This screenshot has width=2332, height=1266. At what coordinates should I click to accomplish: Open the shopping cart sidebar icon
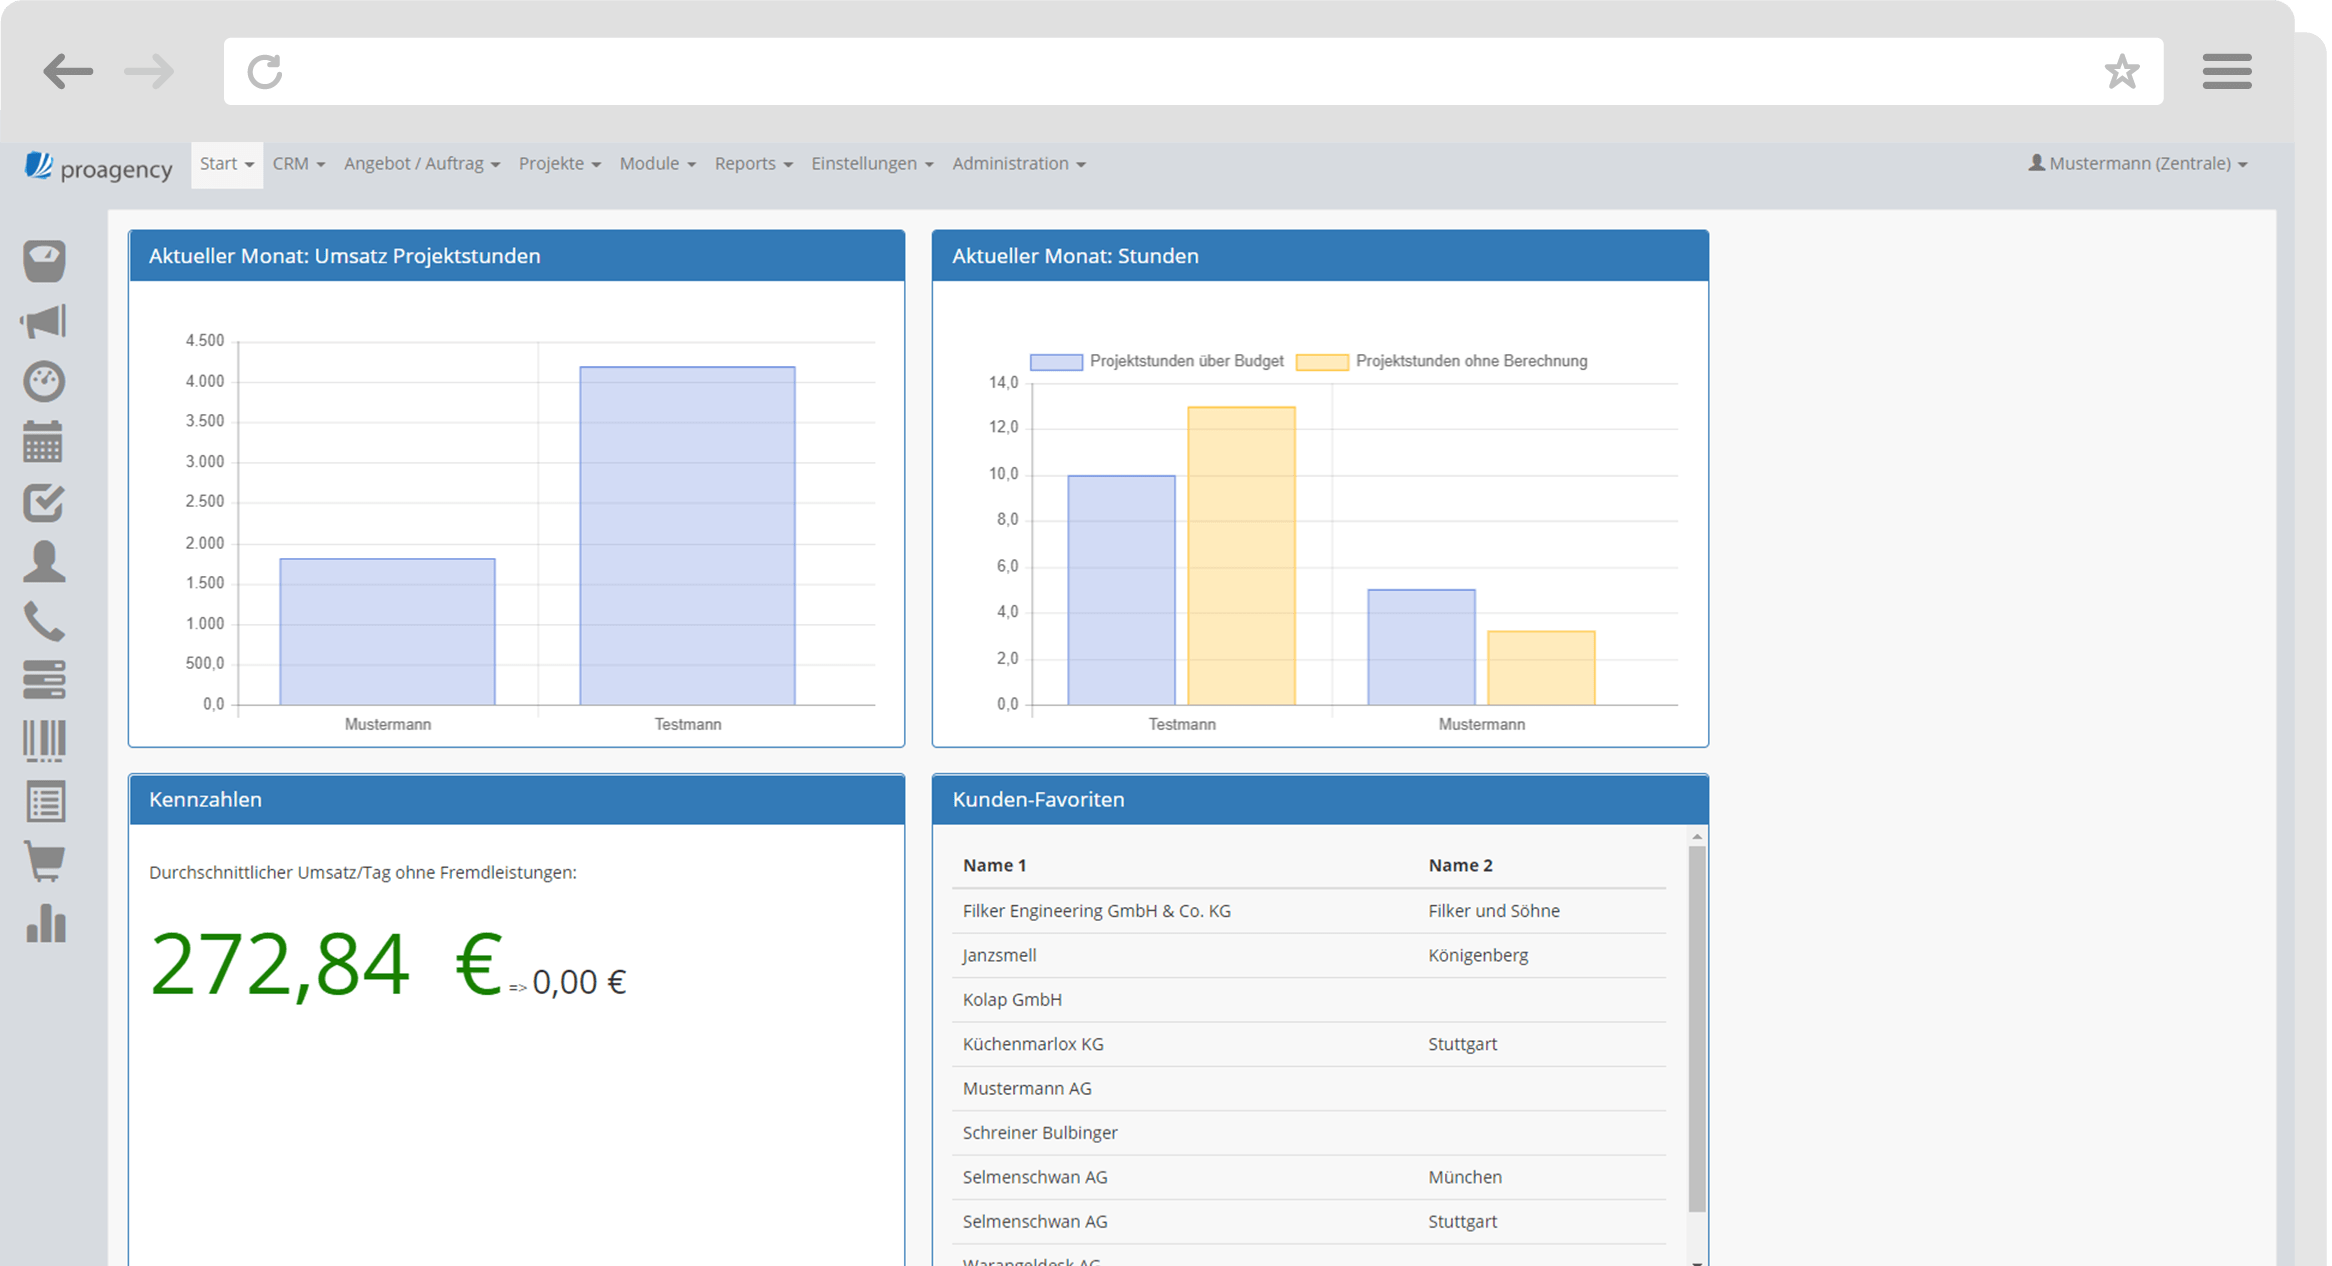[44, 861]
